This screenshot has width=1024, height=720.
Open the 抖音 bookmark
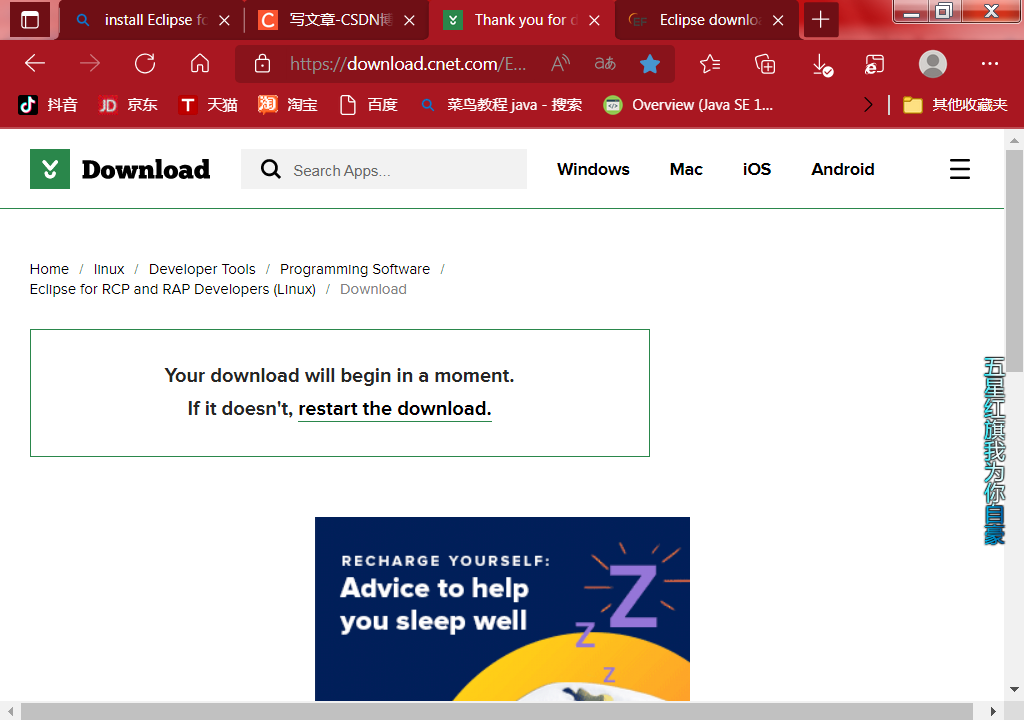(x=48, y=105)
